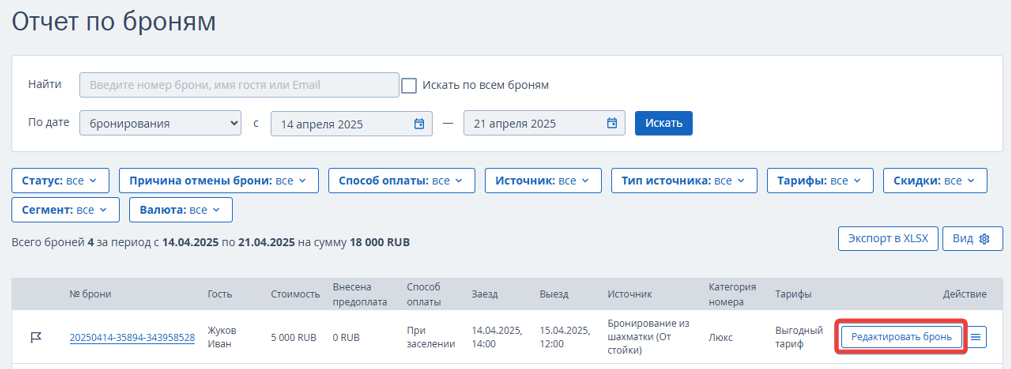Click the Заезд column header
The height and width of the screenshot is (369, 1011).
click(484, 294)
